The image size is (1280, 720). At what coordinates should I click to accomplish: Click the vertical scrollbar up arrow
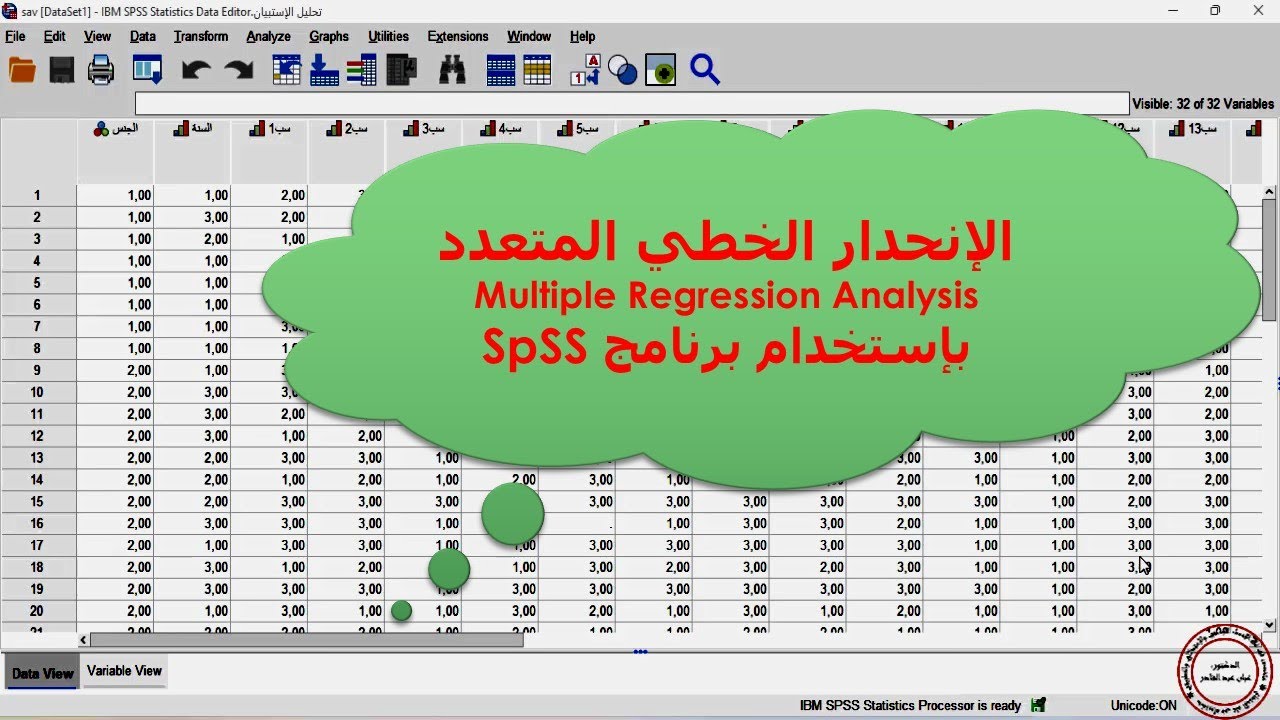point(1269,192)
